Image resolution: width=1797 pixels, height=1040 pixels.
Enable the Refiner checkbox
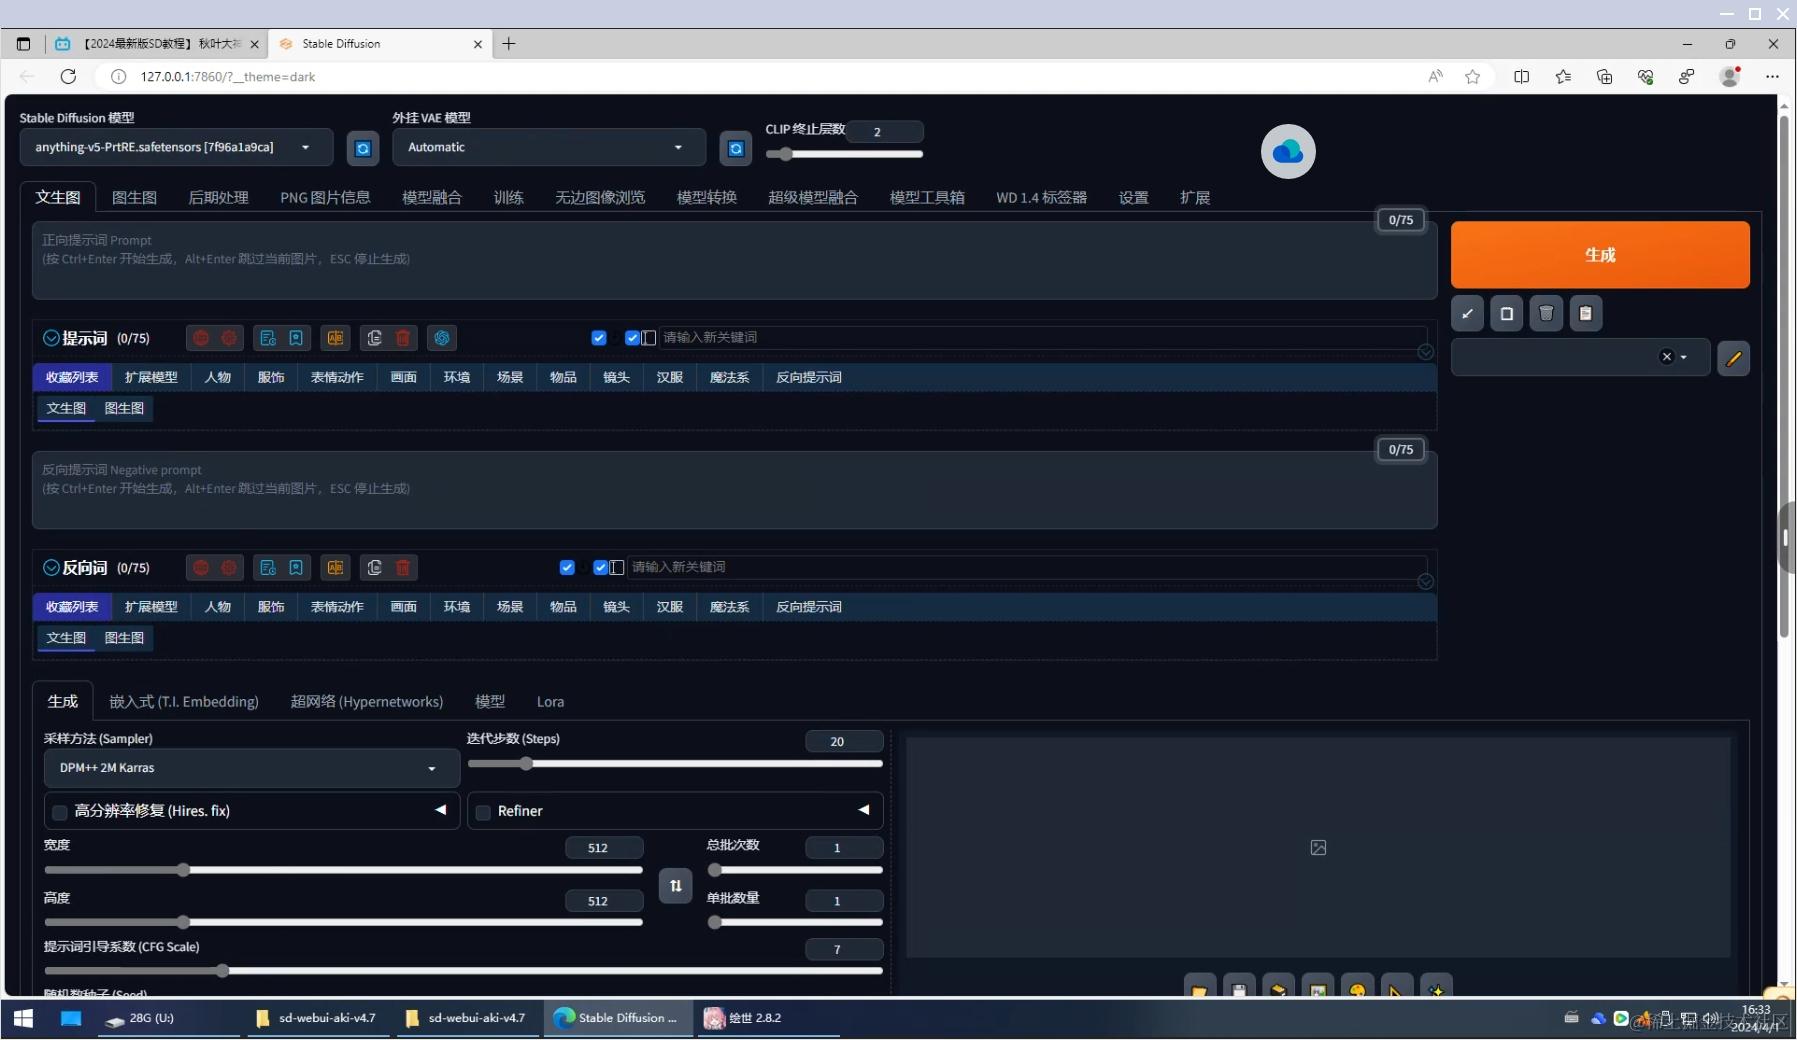[x=484, y=812]
